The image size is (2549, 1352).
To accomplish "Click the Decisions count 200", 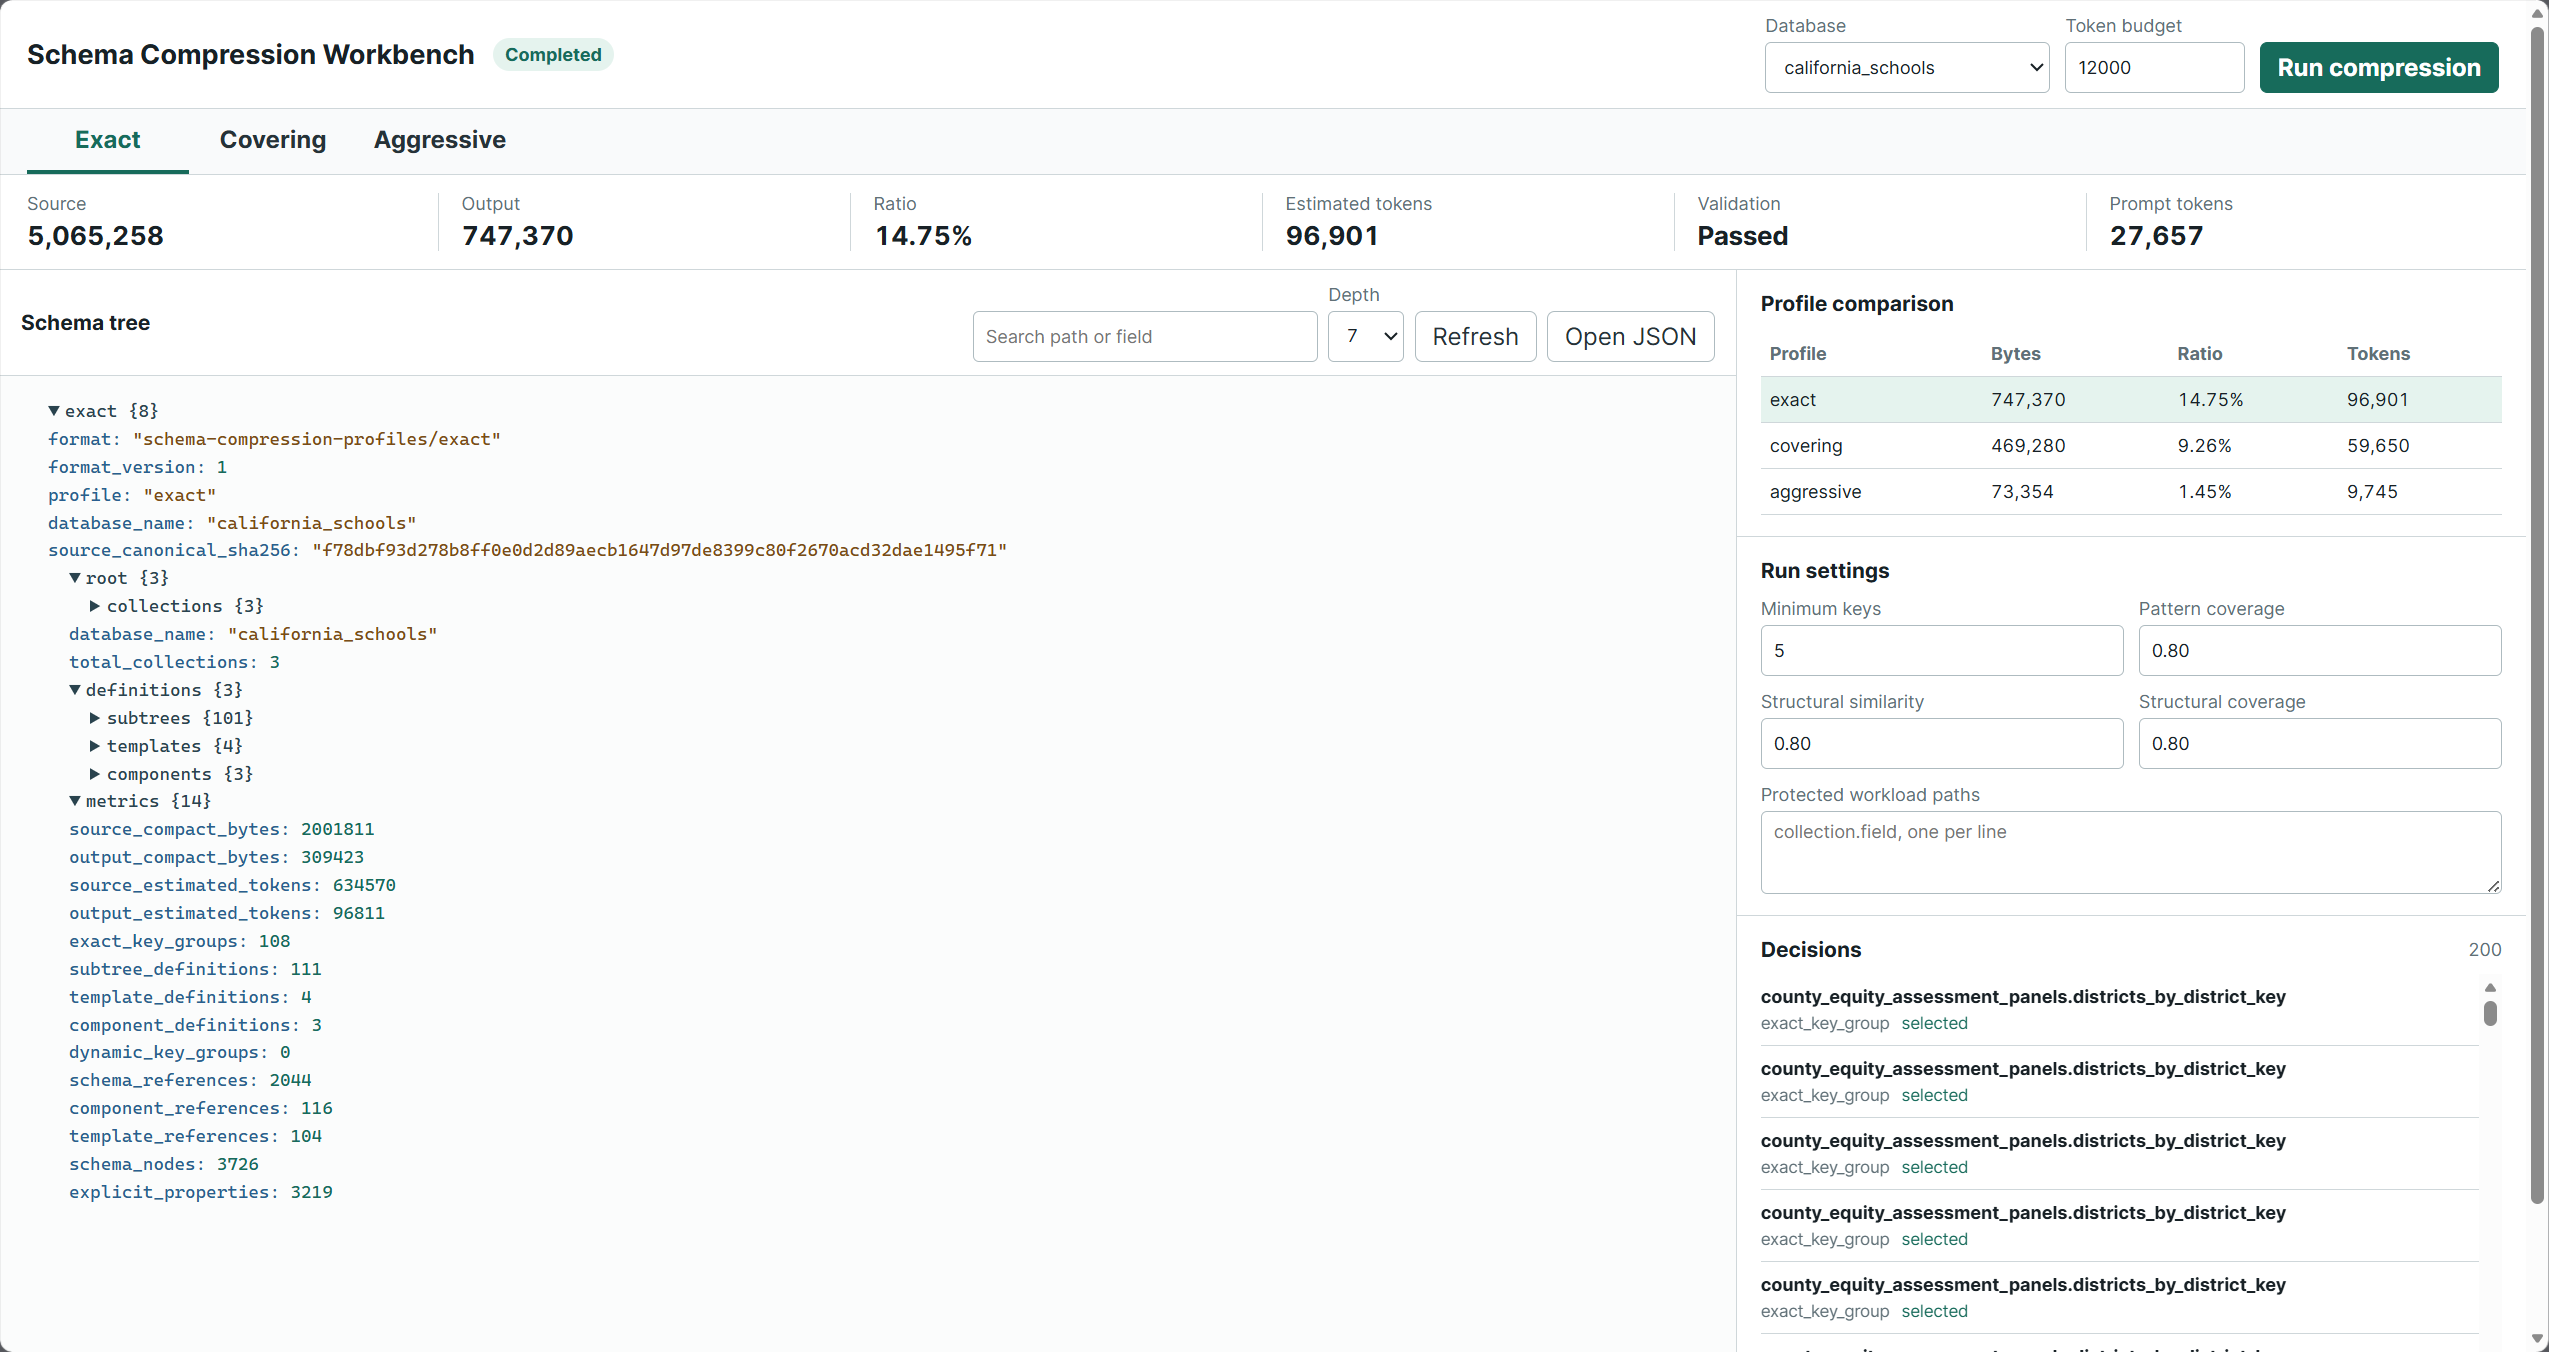I will coord(2484,950).
